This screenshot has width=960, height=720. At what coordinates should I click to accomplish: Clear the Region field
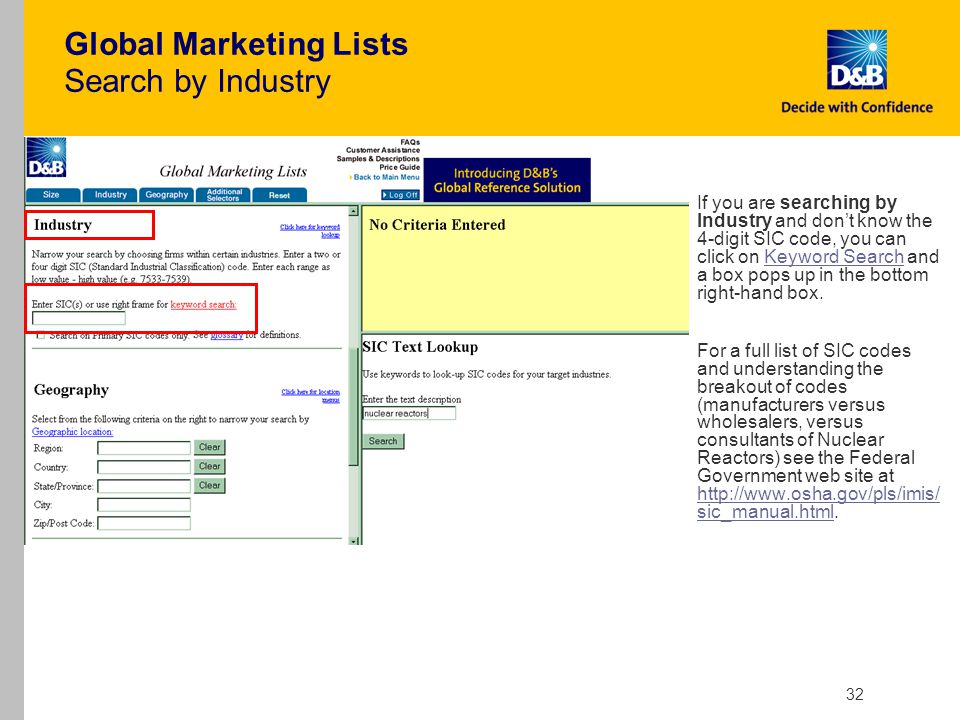(x=209, y=448)
